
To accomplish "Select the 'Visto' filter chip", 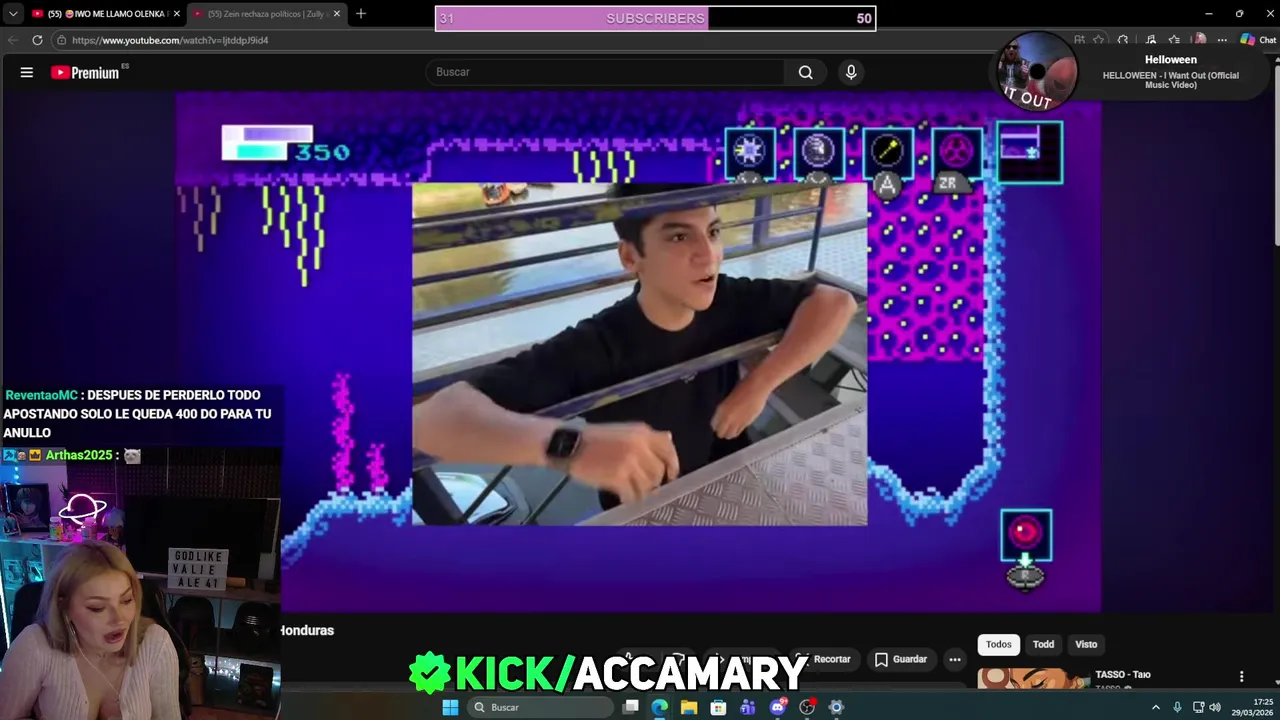I will [x=1086, y=645].
